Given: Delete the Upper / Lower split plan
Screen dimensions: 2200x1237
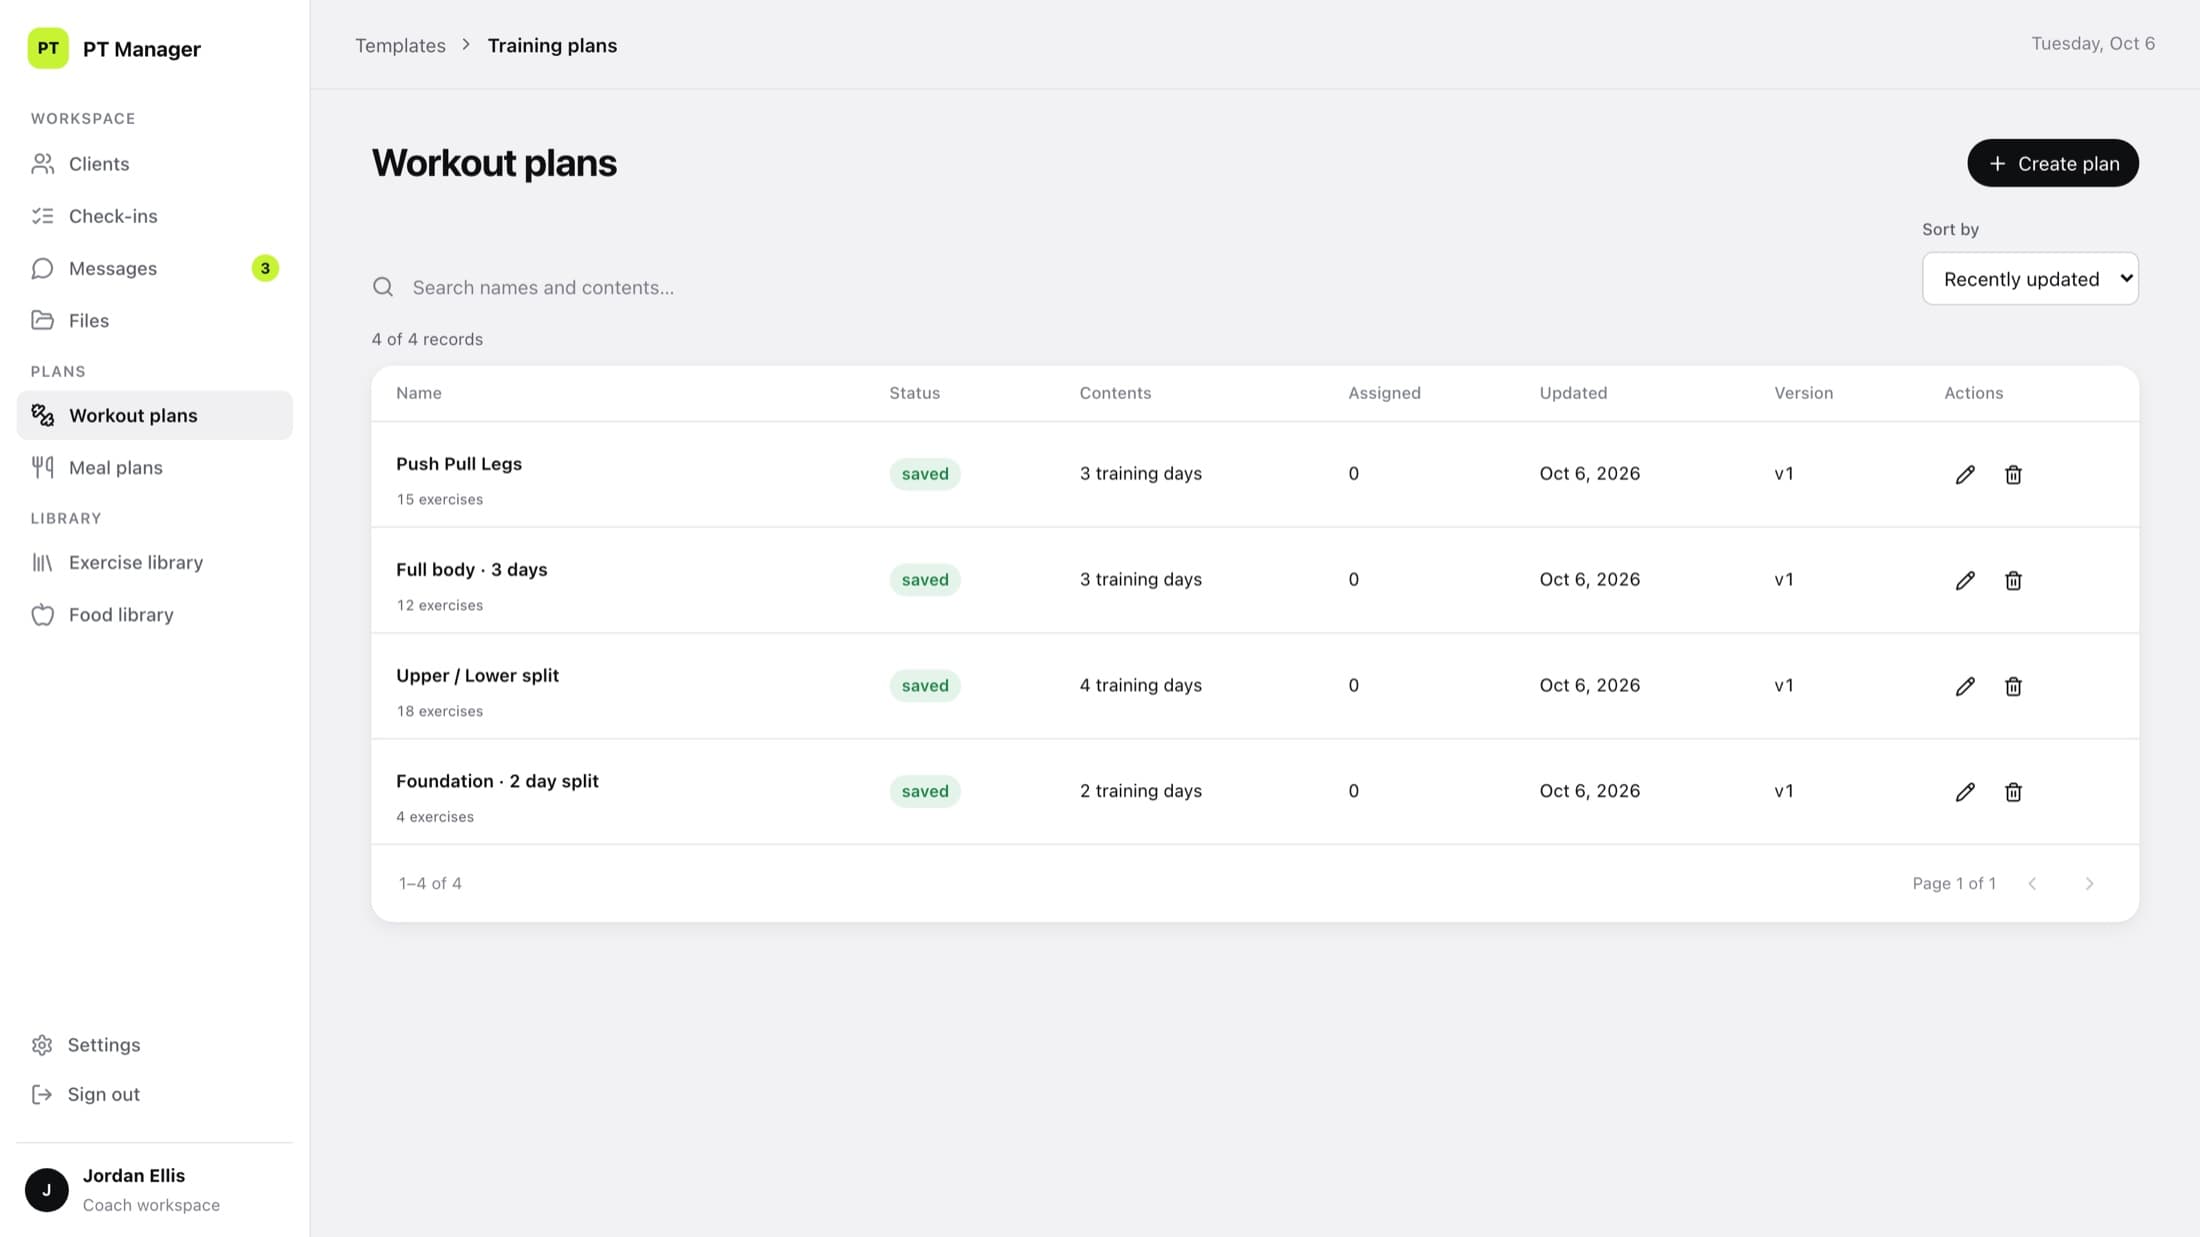Looking at the screenshot, I should tap(2013, 686).
